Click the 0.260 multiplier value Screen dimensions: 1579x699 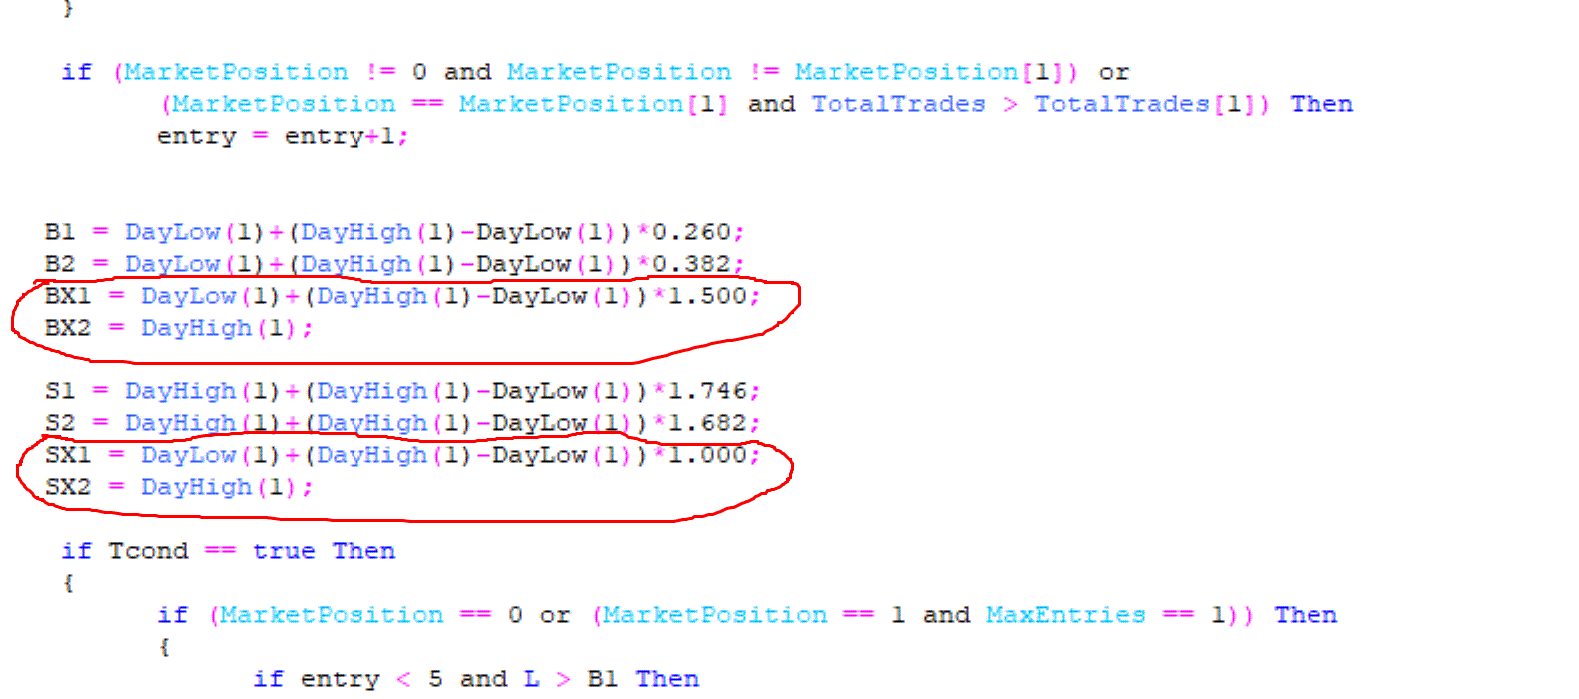[x=691, y=232]
